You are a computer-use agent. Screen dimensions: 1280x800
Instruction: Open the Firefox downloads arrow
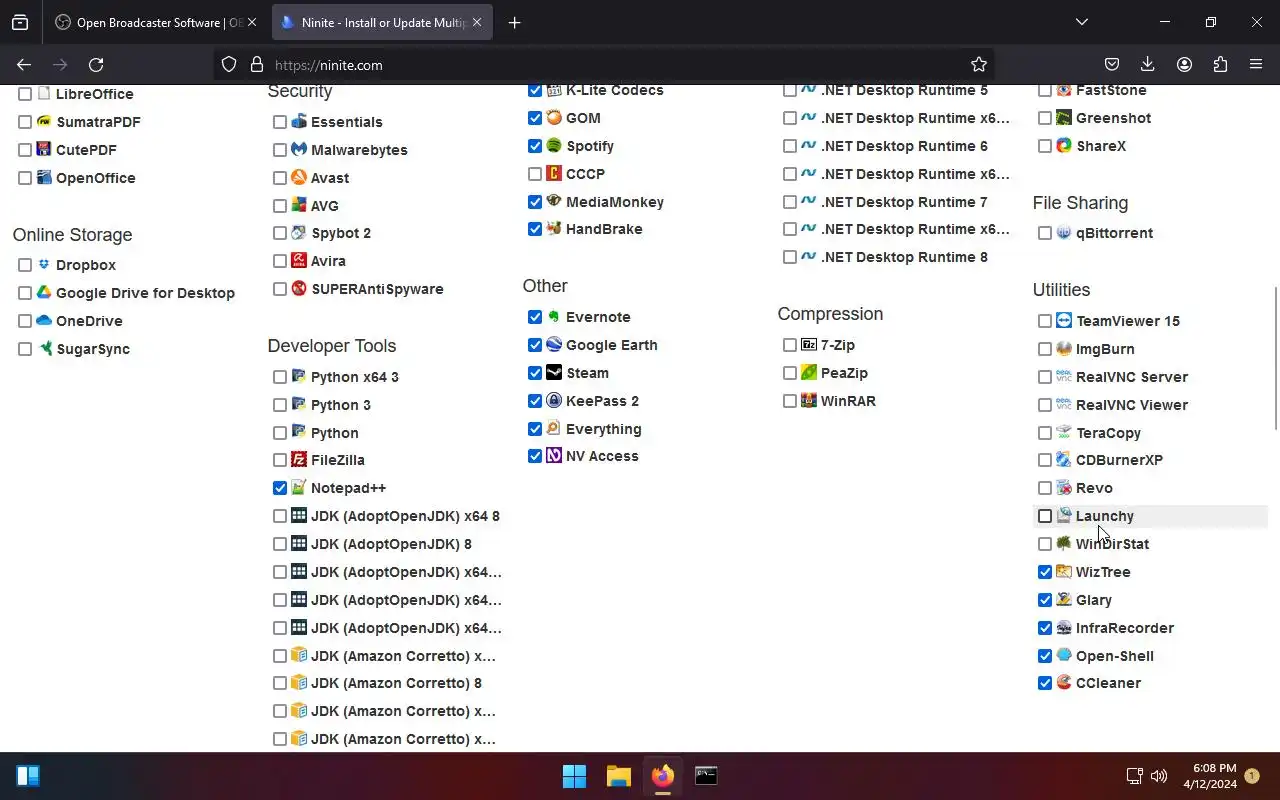(x=1147, y=64)
